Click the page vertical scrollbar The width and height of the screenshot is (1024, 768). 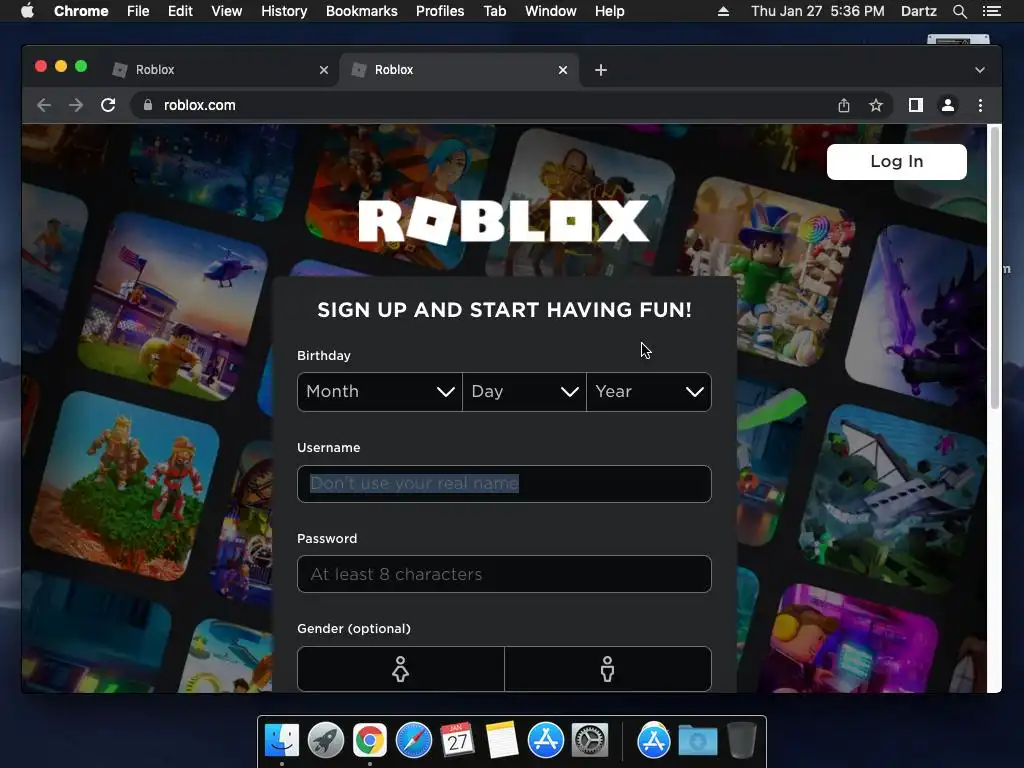tap(995, 268)
